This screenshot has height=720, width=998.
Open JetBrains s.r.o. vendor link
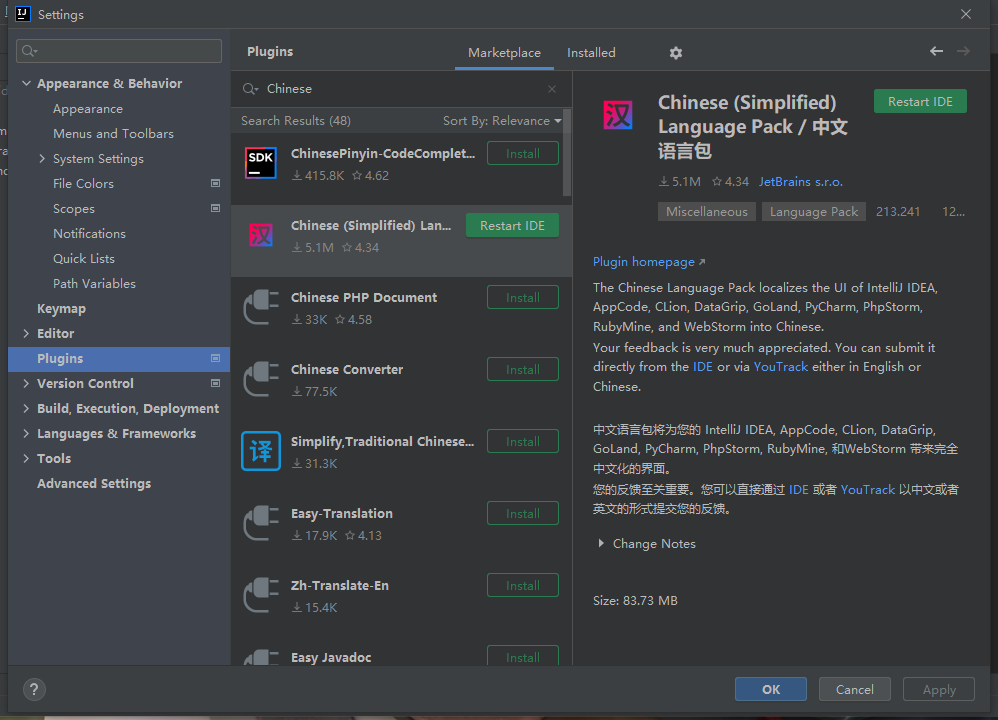tap(800, 181)
